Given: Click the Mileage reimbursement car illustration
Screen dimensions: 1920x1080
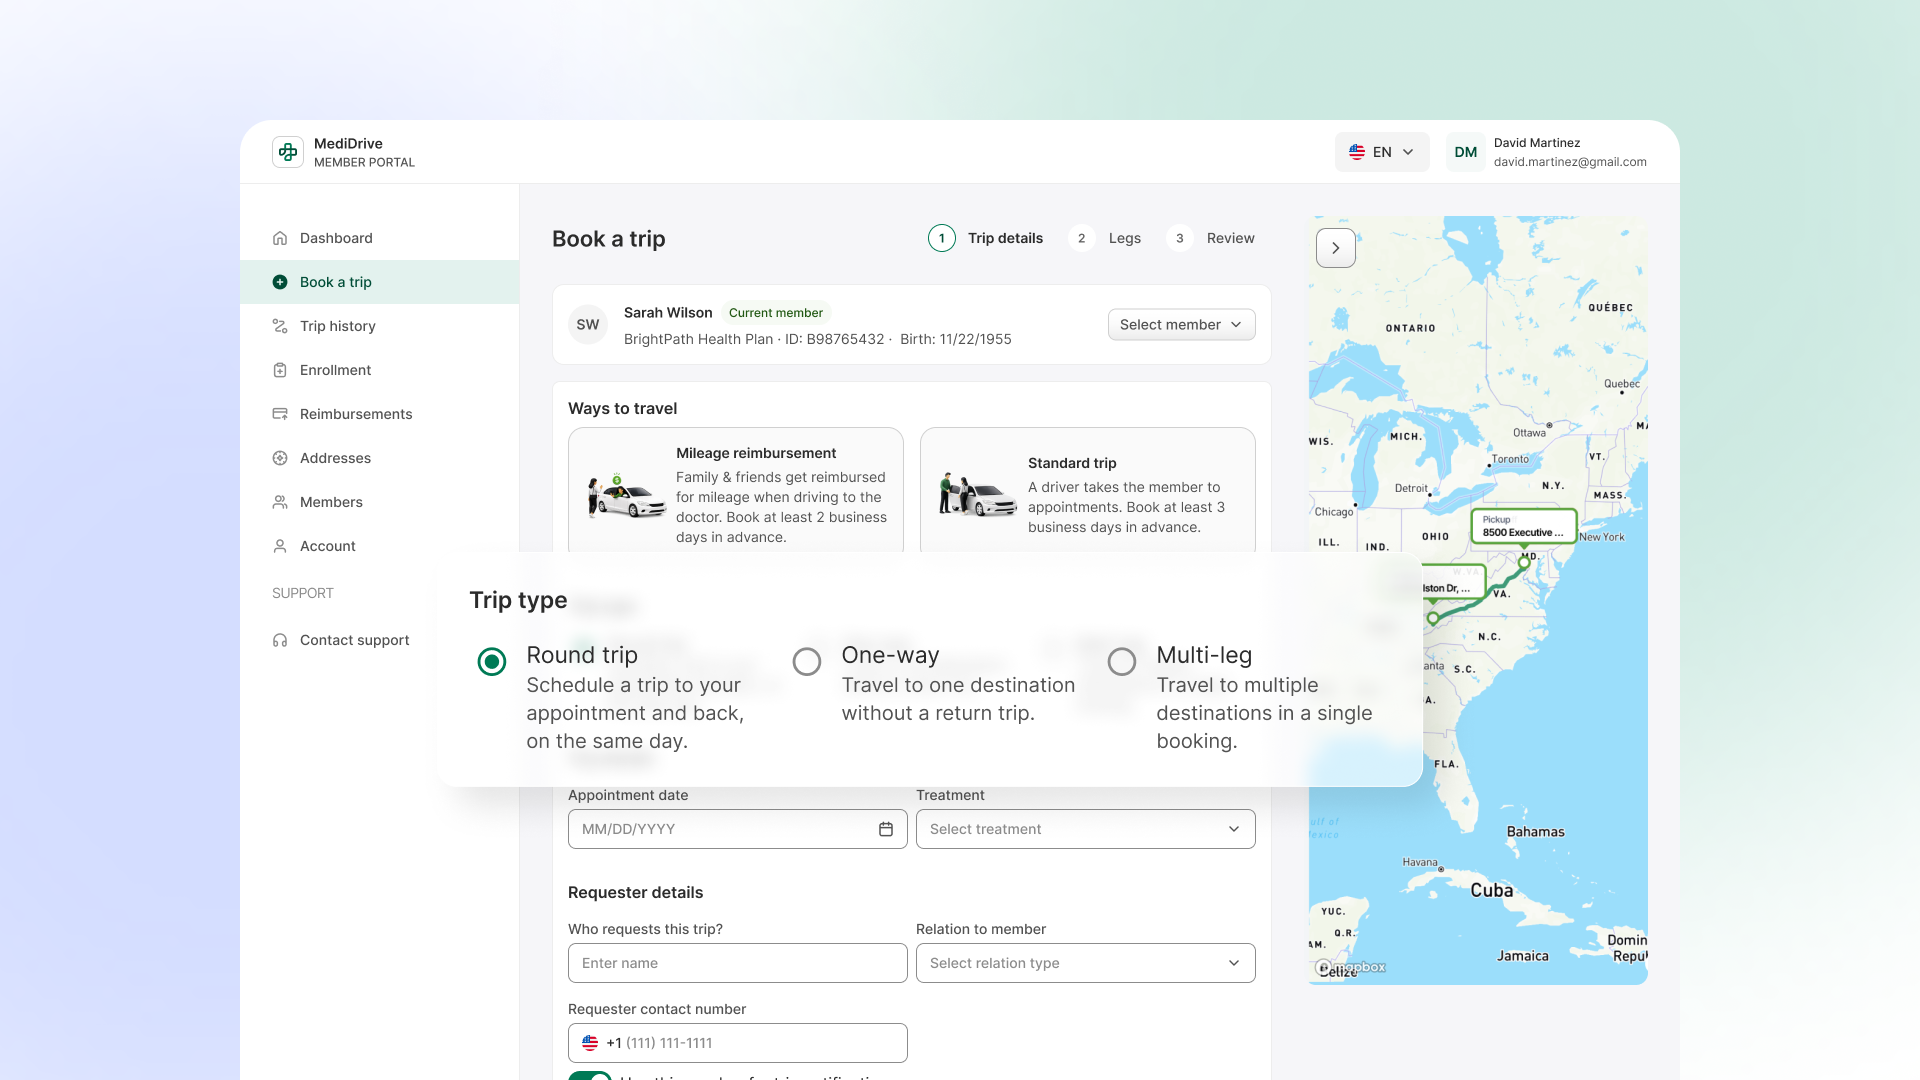Looking at the screenshot, I should coord(627,495).
